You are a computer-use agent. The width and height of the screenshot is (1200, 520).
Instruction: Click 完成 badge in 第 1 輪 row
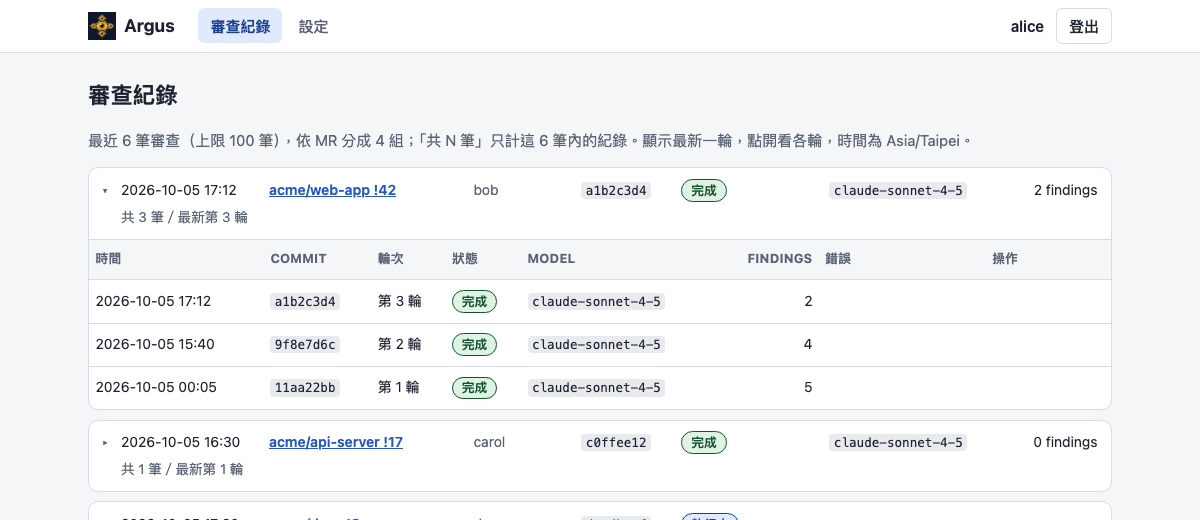475,387
